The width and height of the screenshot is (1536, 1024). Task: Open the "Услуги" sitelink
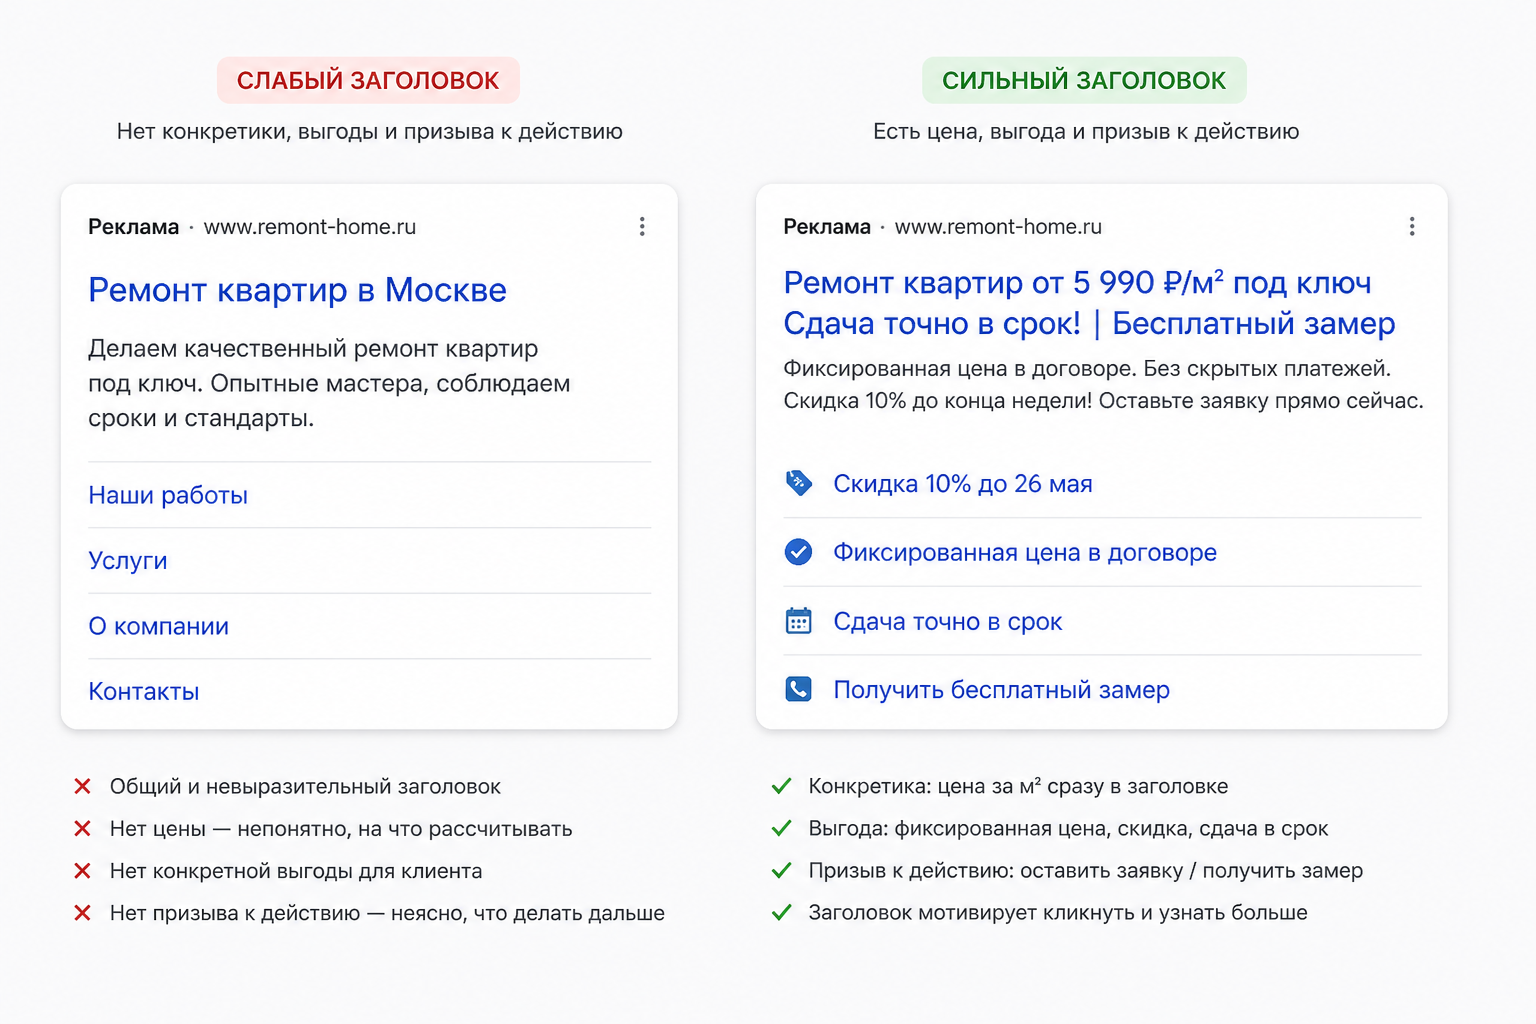coord(128,561)
